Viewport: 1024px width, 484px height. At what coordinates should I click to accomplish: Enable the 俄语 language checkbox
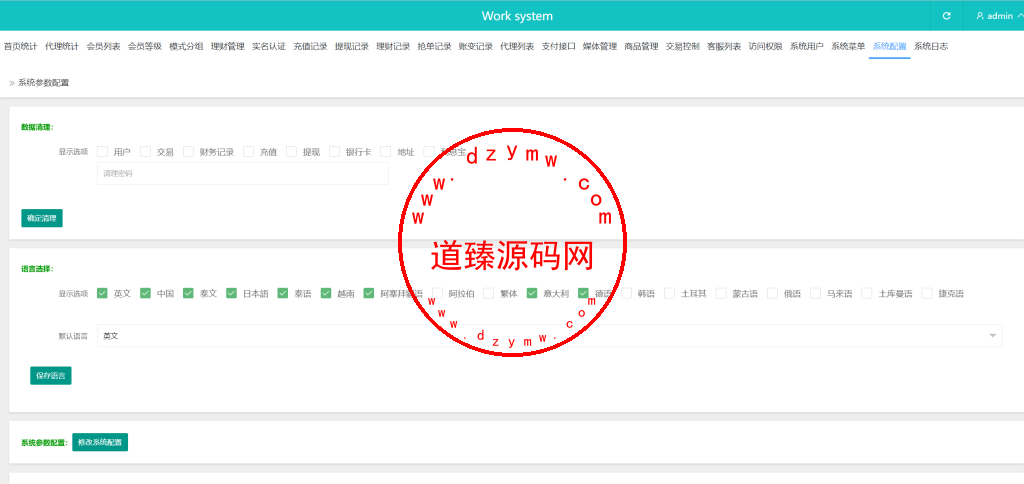click(x=773, y=293)
